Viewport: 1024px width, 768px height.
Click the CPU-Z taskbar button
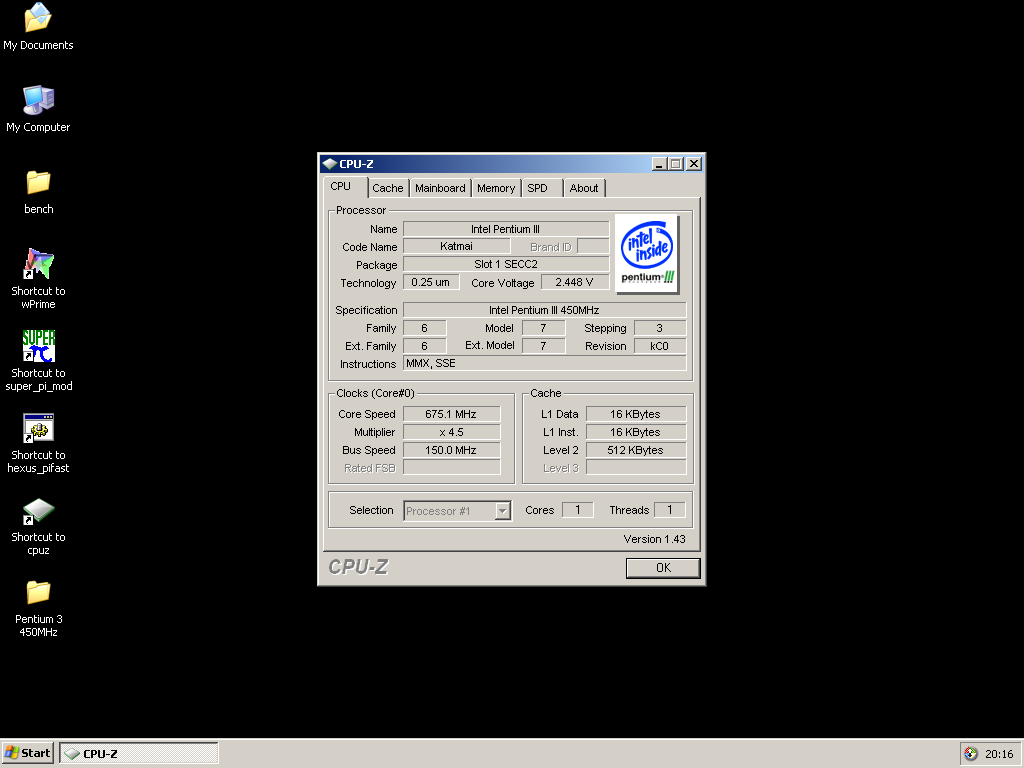138,753
